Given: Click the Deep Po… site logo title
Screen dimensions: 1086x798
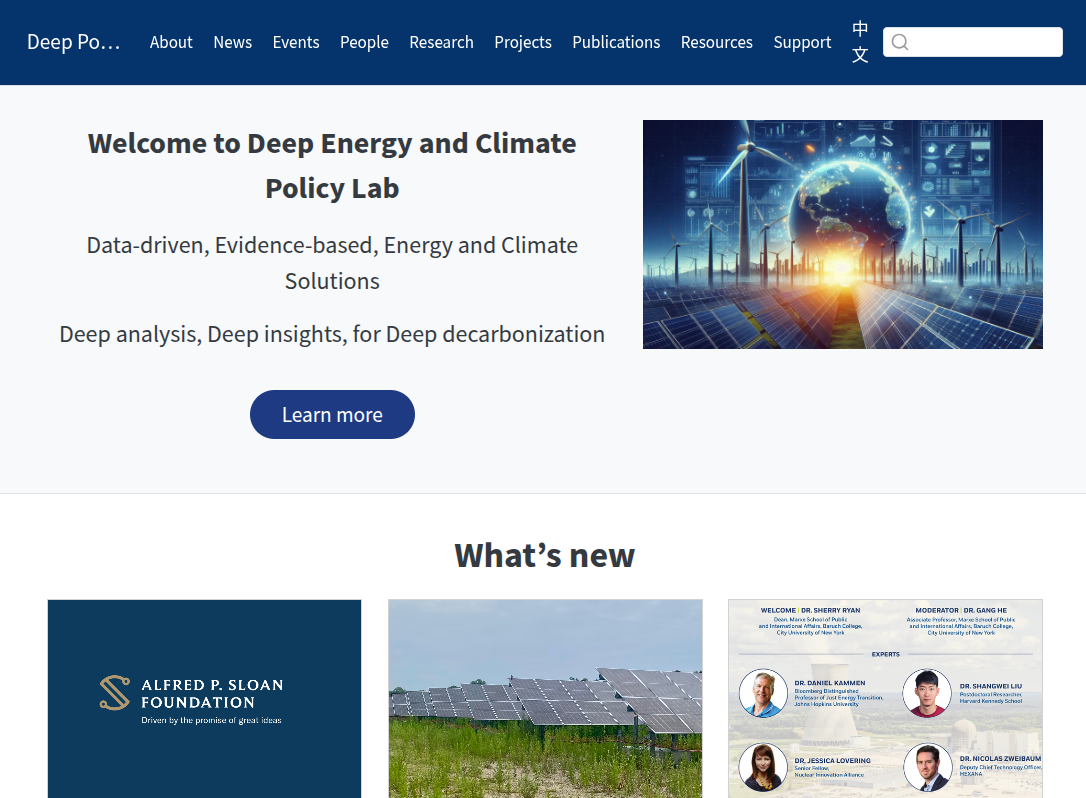Looking at the screenshot, I should click(x=73, y=42).
